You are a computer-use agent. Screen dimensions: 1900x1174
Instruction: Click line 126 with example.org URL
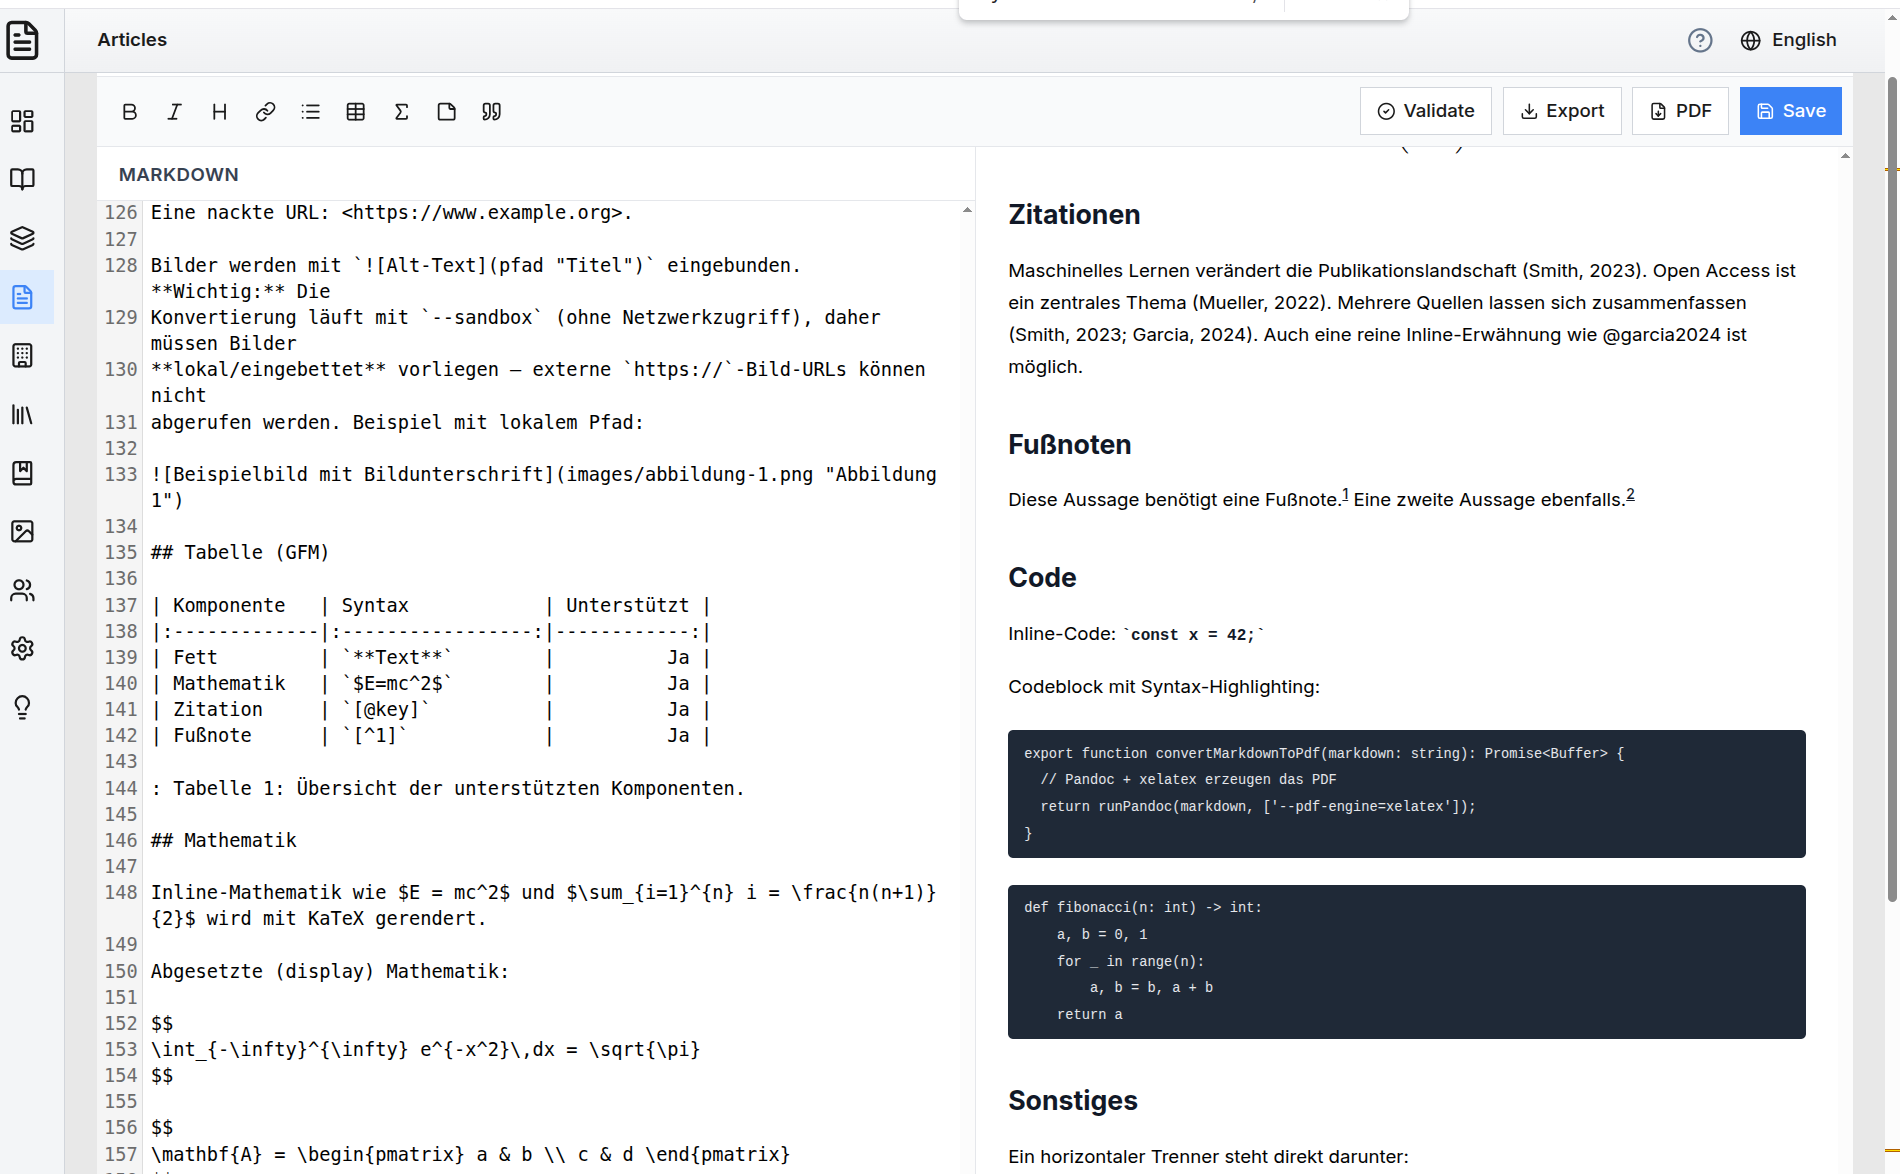click(392, 212)
